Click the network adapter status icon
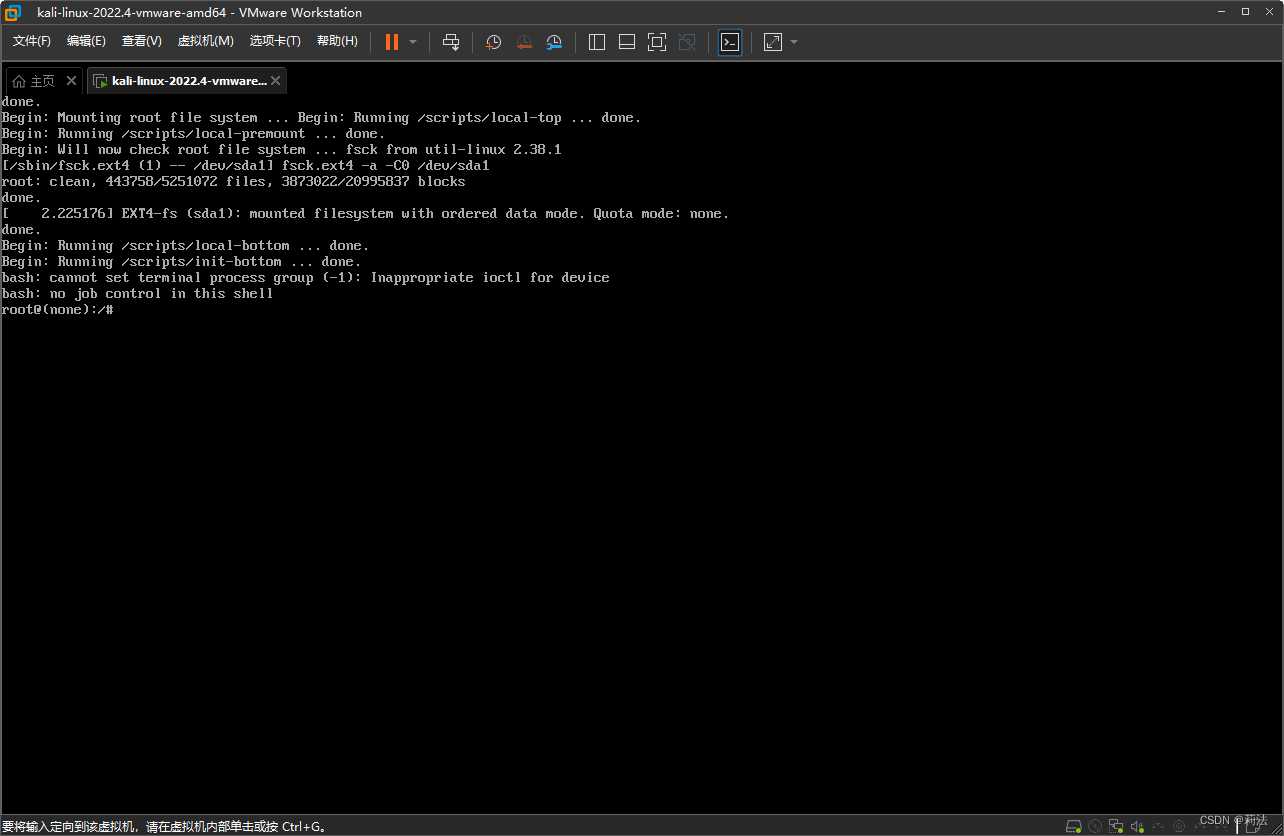The image size is (1284, 836). tap(1116, 826)
